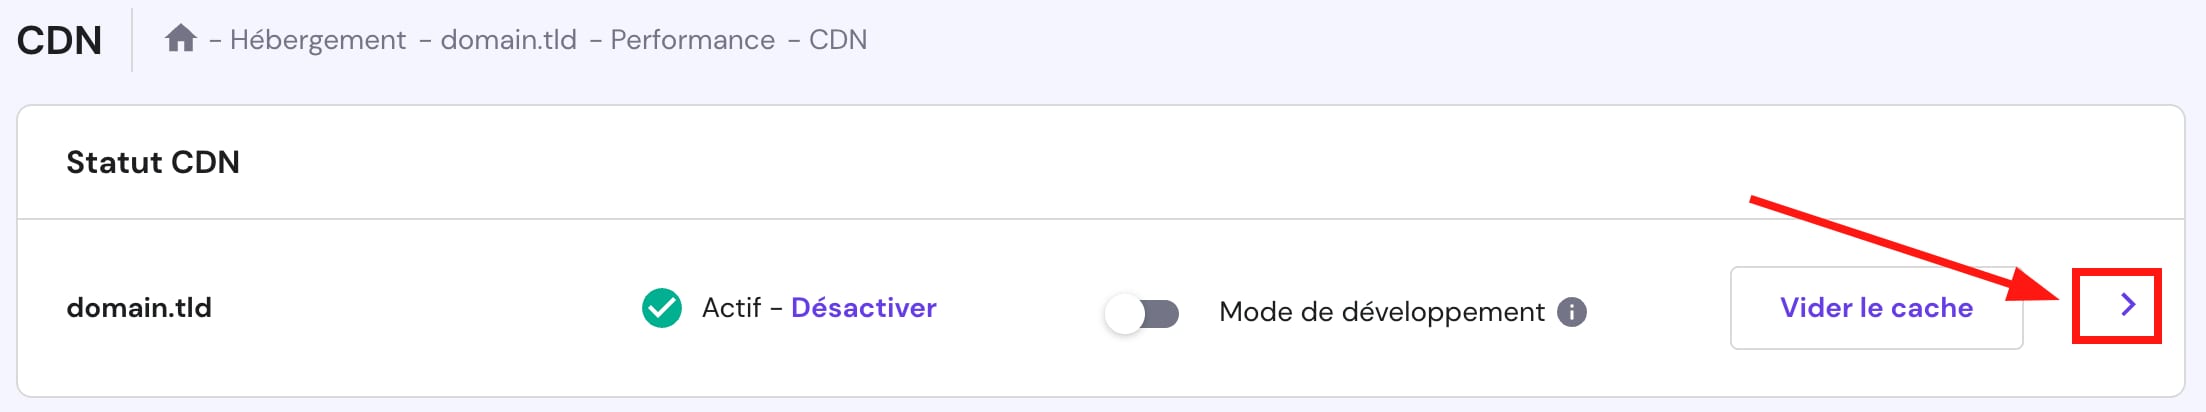Click the green active checkmark icon

(661, 308)
